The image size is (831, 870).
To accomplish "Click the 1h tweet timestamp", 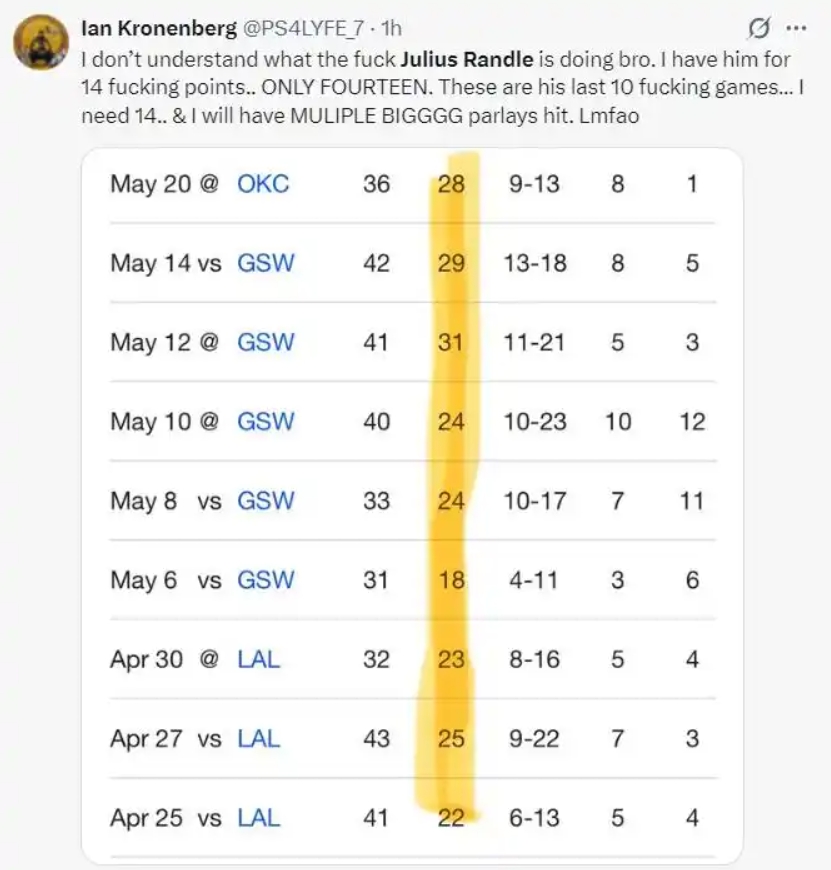I will [391, 28].
